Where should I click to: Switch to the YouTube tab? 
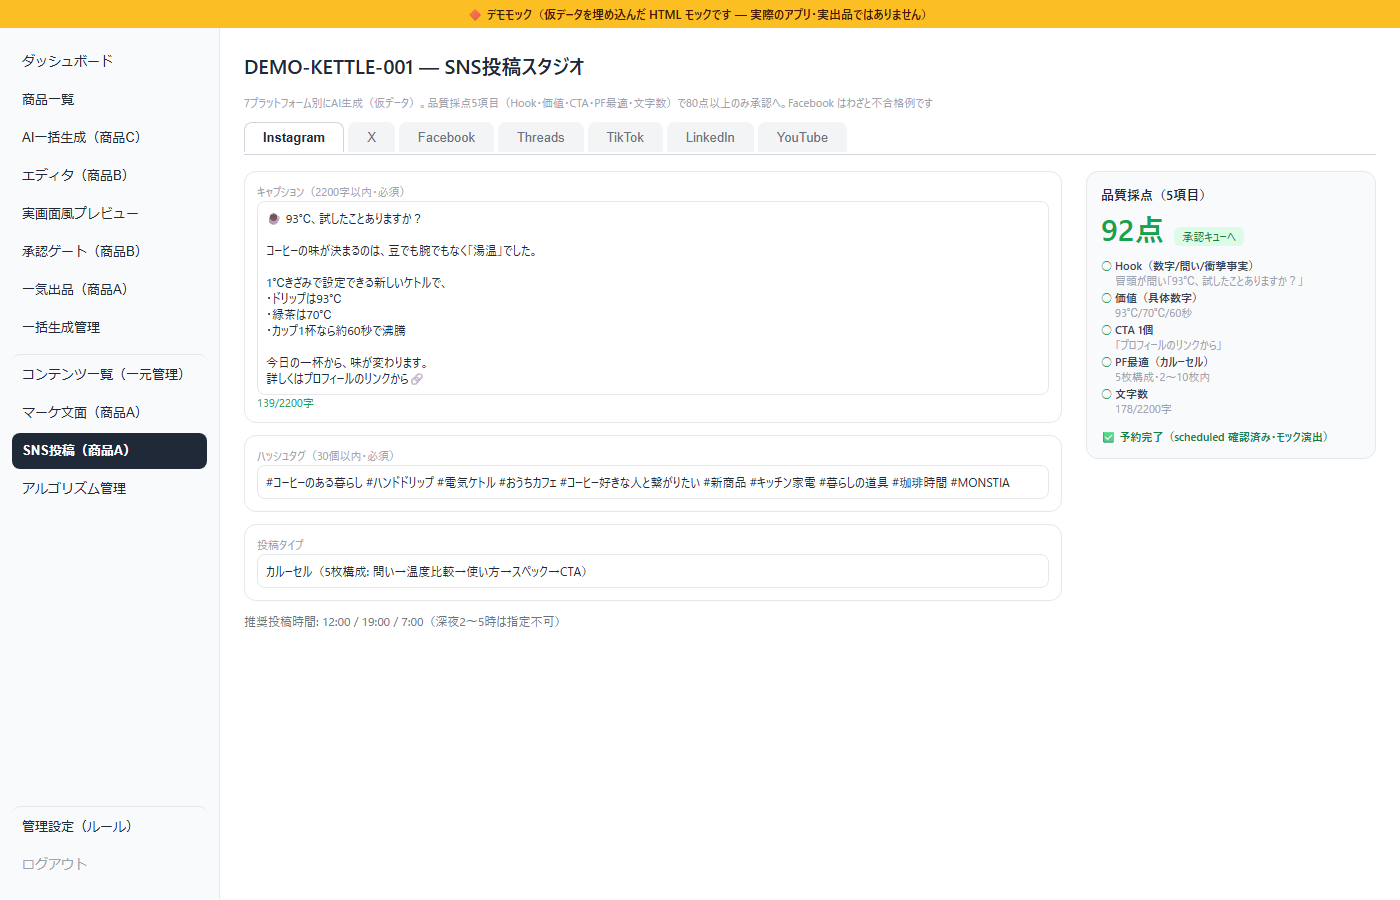pos(802,138)
